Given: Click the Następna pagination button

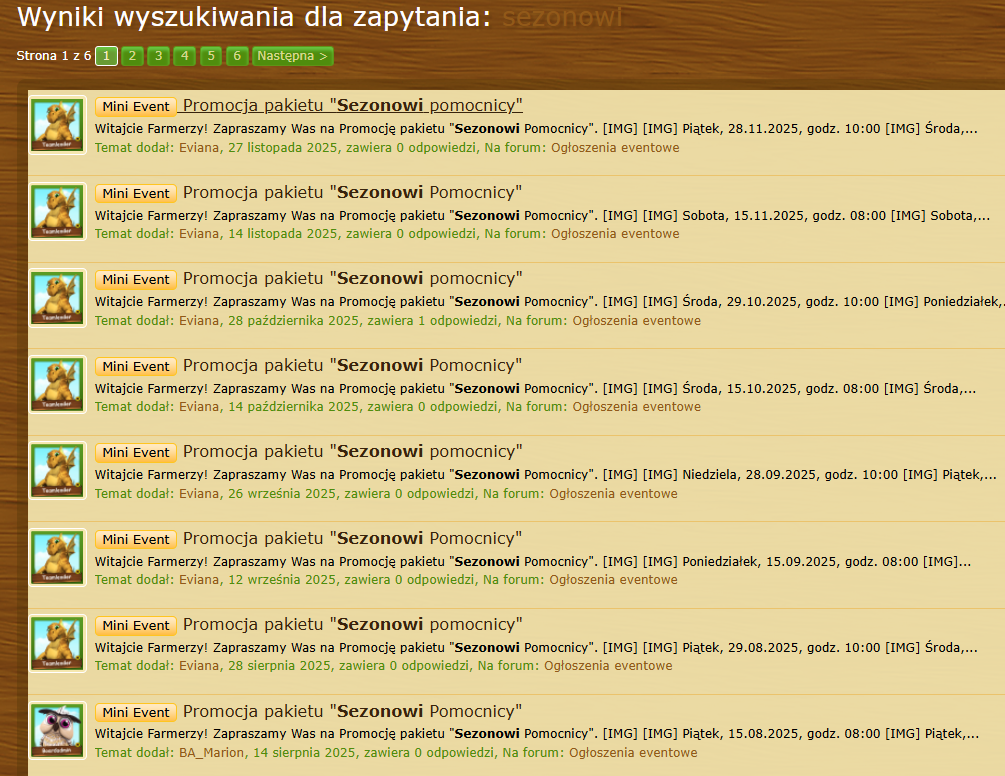Looking at the screenshot, I should 292,56.
